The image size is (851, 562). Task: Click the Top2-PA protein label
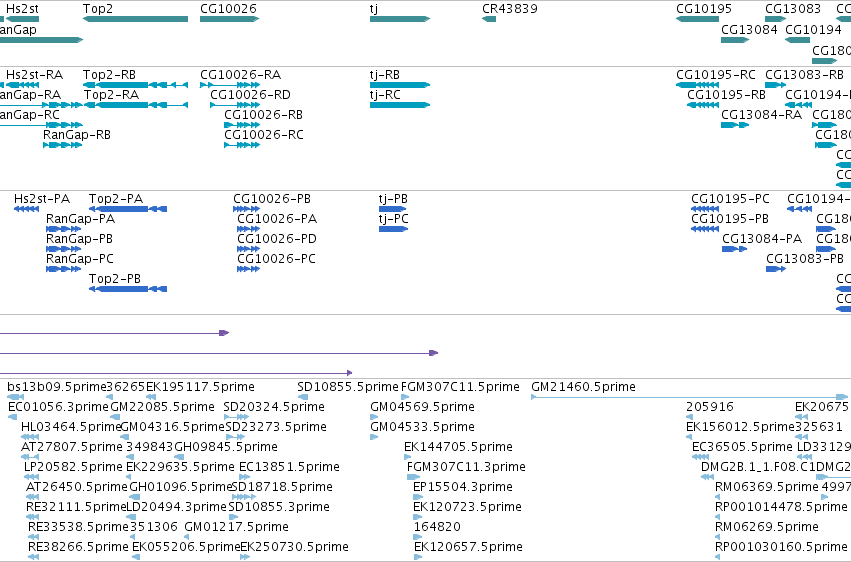tap(116, 199)
